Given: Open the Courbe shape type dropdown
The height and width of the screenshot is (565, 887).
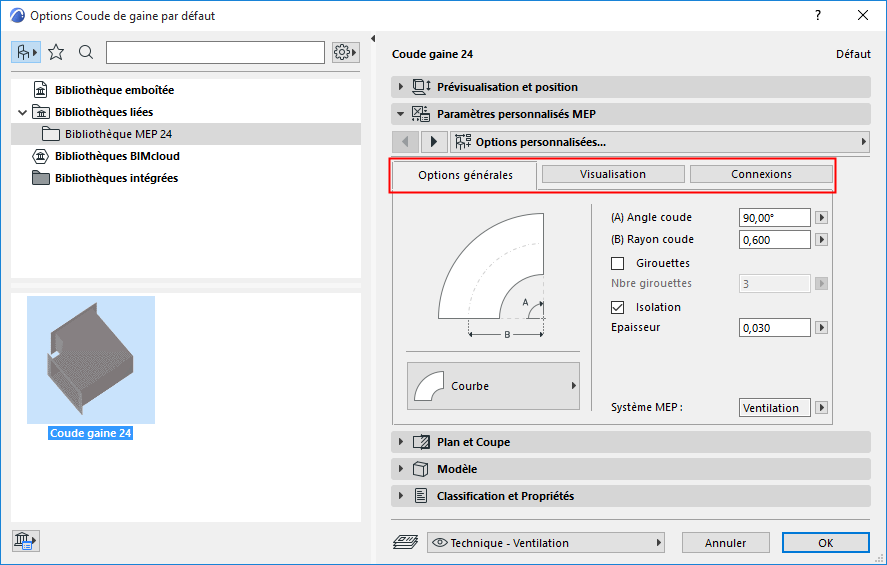Looking at the screenshot, I should tap(493, 386).
